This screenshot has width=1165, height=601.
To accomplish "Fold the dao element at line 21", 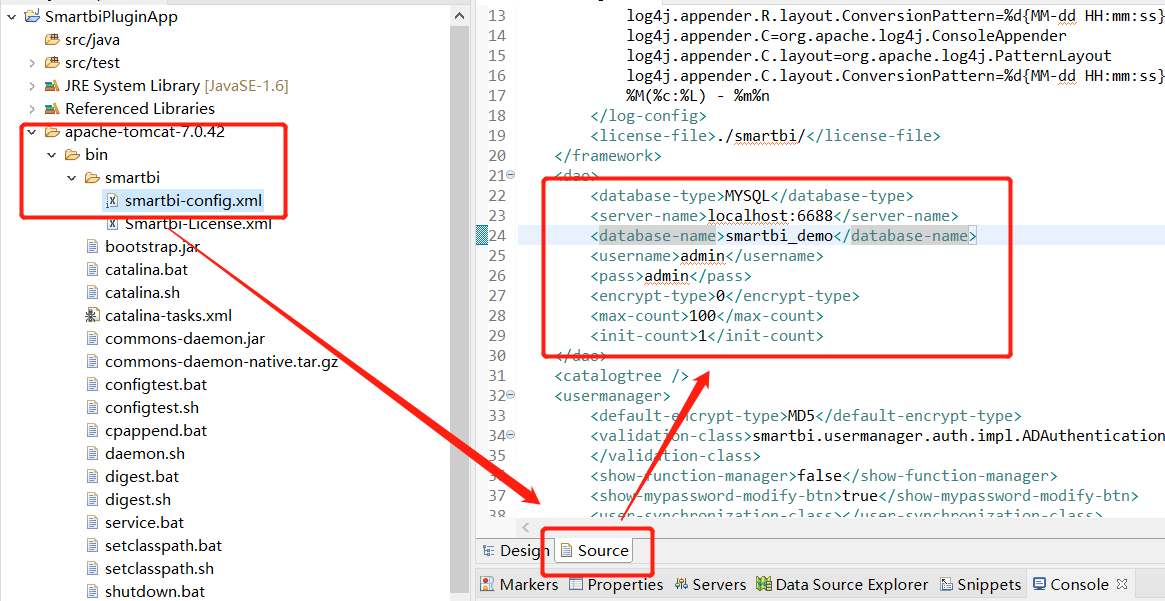I will point(510,175).
